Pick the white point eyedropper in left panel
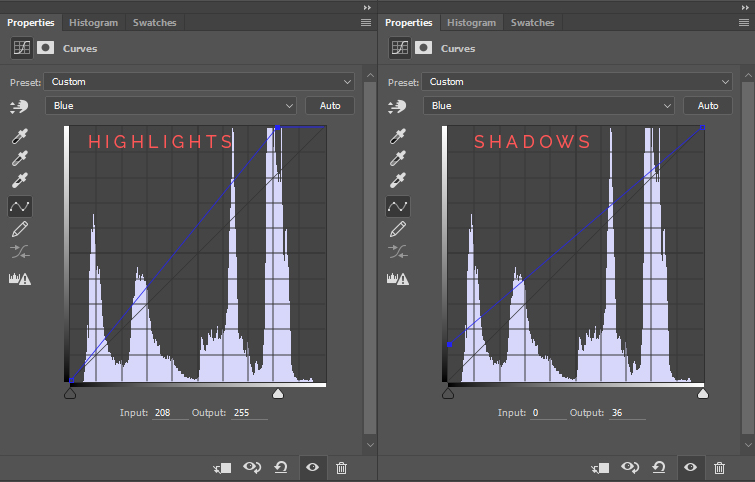This screenshot has width=755, height=482. tap(19, 180)
